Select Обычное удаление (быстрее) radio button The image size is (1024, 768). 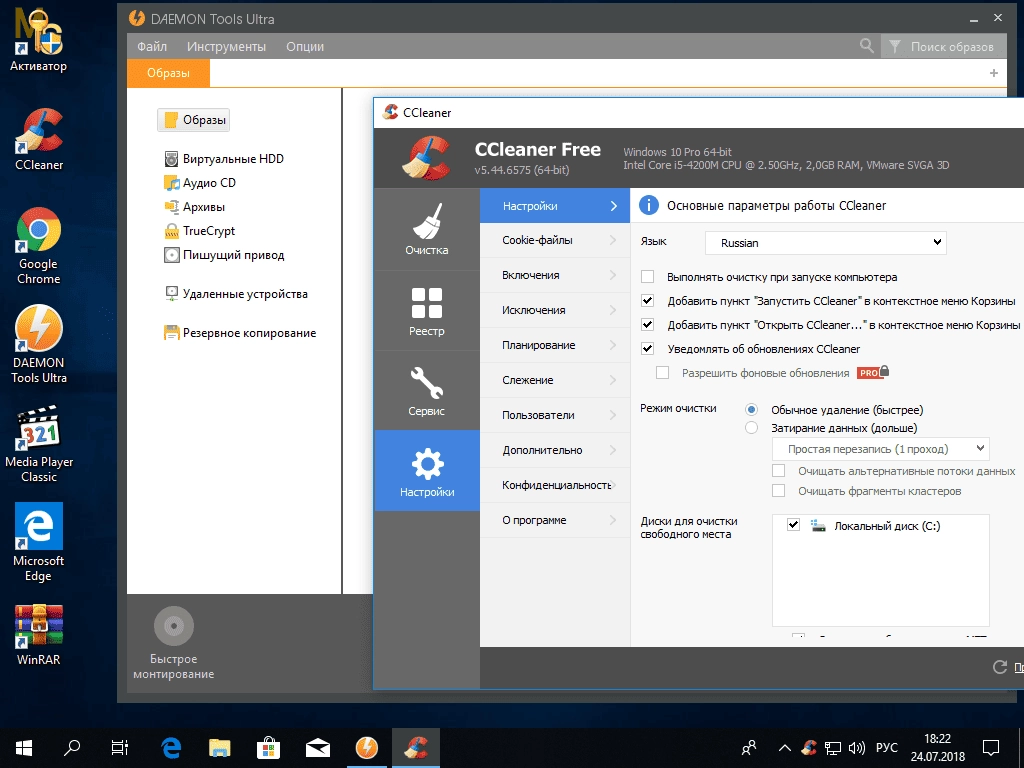point(752,410)
